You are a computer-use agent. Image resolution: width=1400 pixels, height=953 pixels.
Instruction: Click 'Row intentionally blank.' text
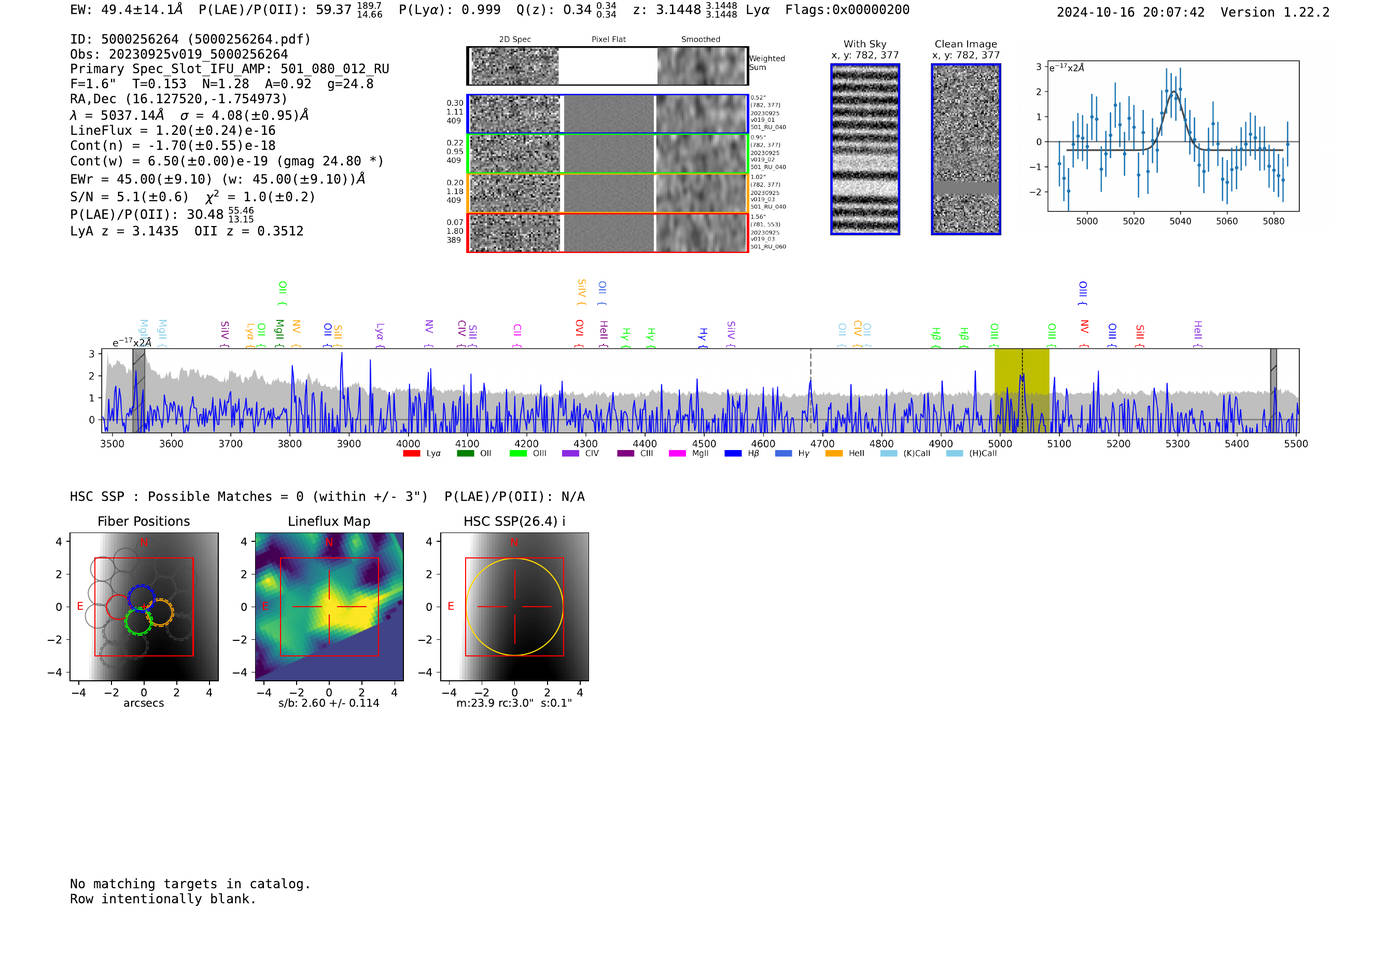click(163, 899)
